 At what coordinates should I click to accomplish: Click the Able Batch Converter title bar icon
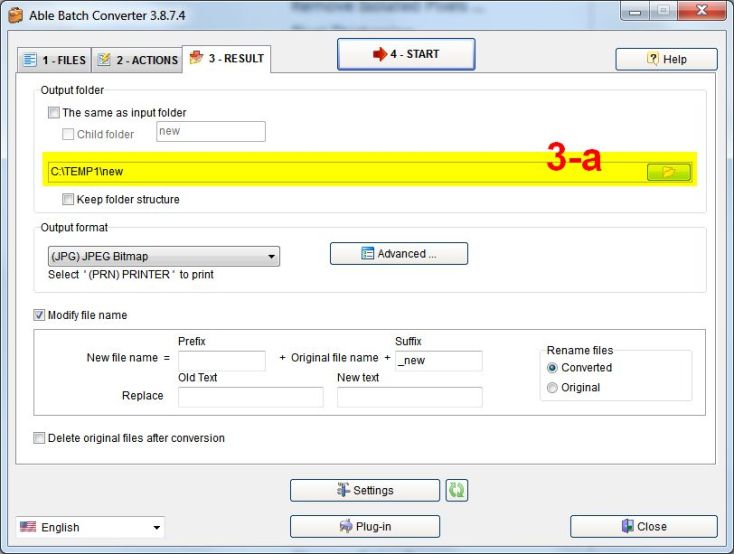[15, 15]
